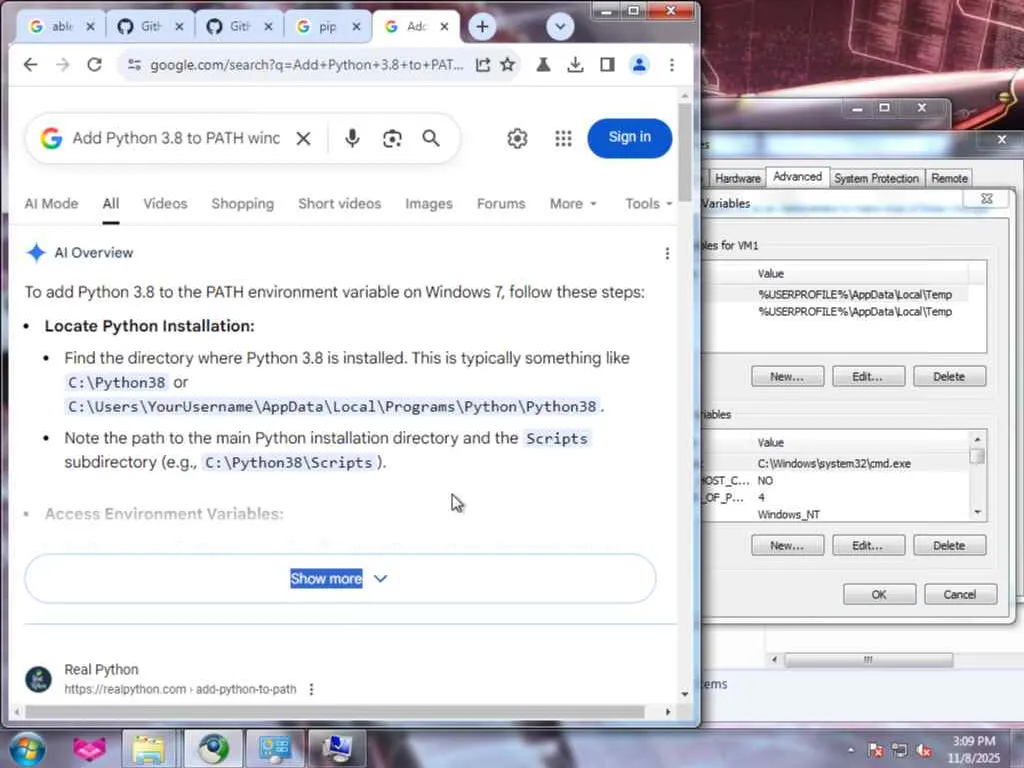Click the taskbar clock showing 3:09 PM

pyautogui.click(x=974, y=749)
